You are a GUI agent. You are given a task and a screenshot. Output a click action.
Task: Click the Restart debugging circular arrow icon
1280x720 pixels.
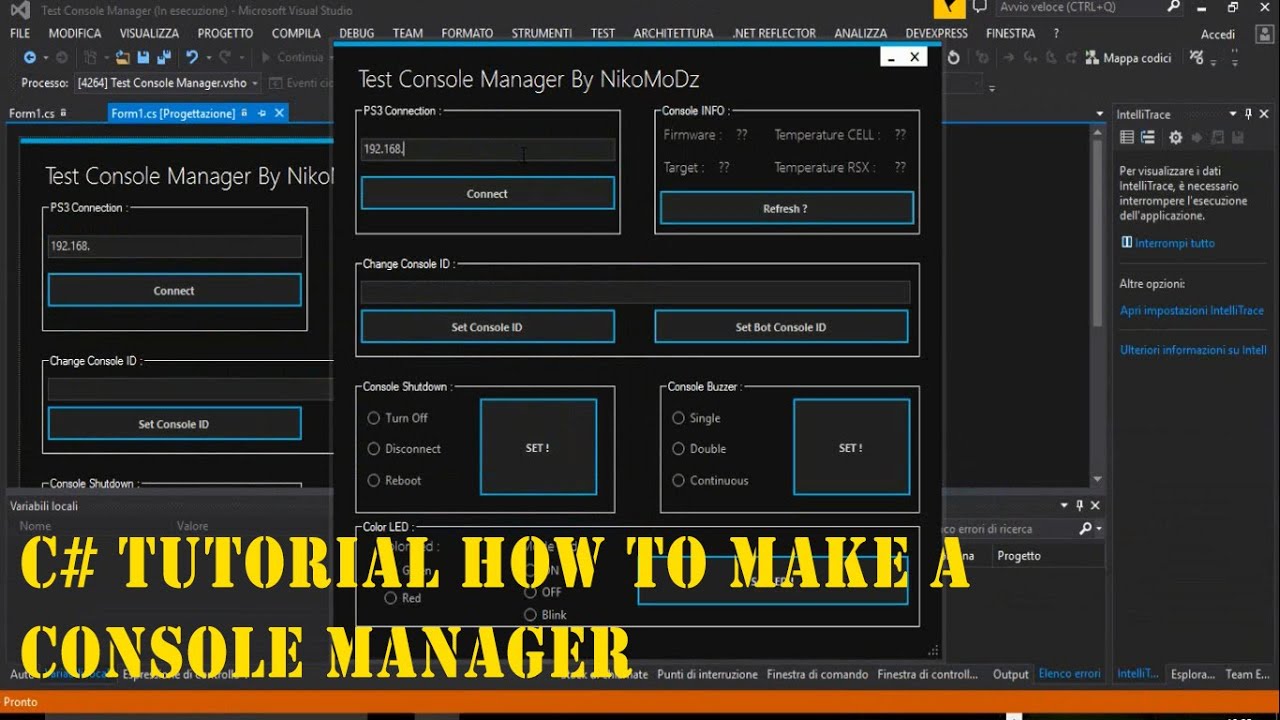coord(954,58)
